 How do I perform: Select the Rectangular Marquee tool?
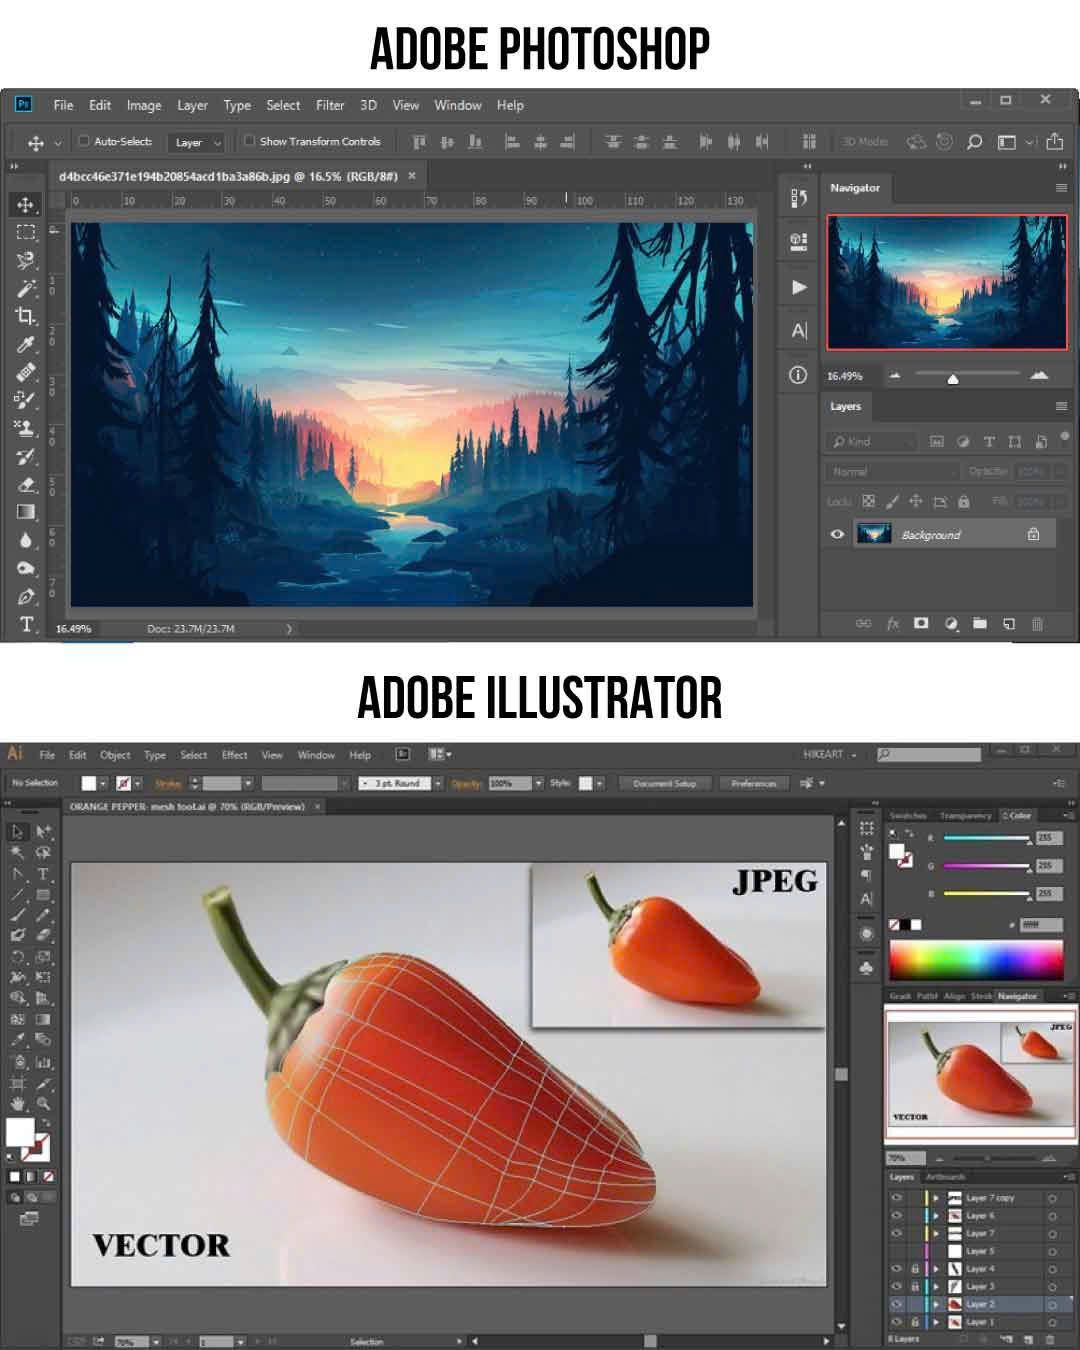click(25, 232)
